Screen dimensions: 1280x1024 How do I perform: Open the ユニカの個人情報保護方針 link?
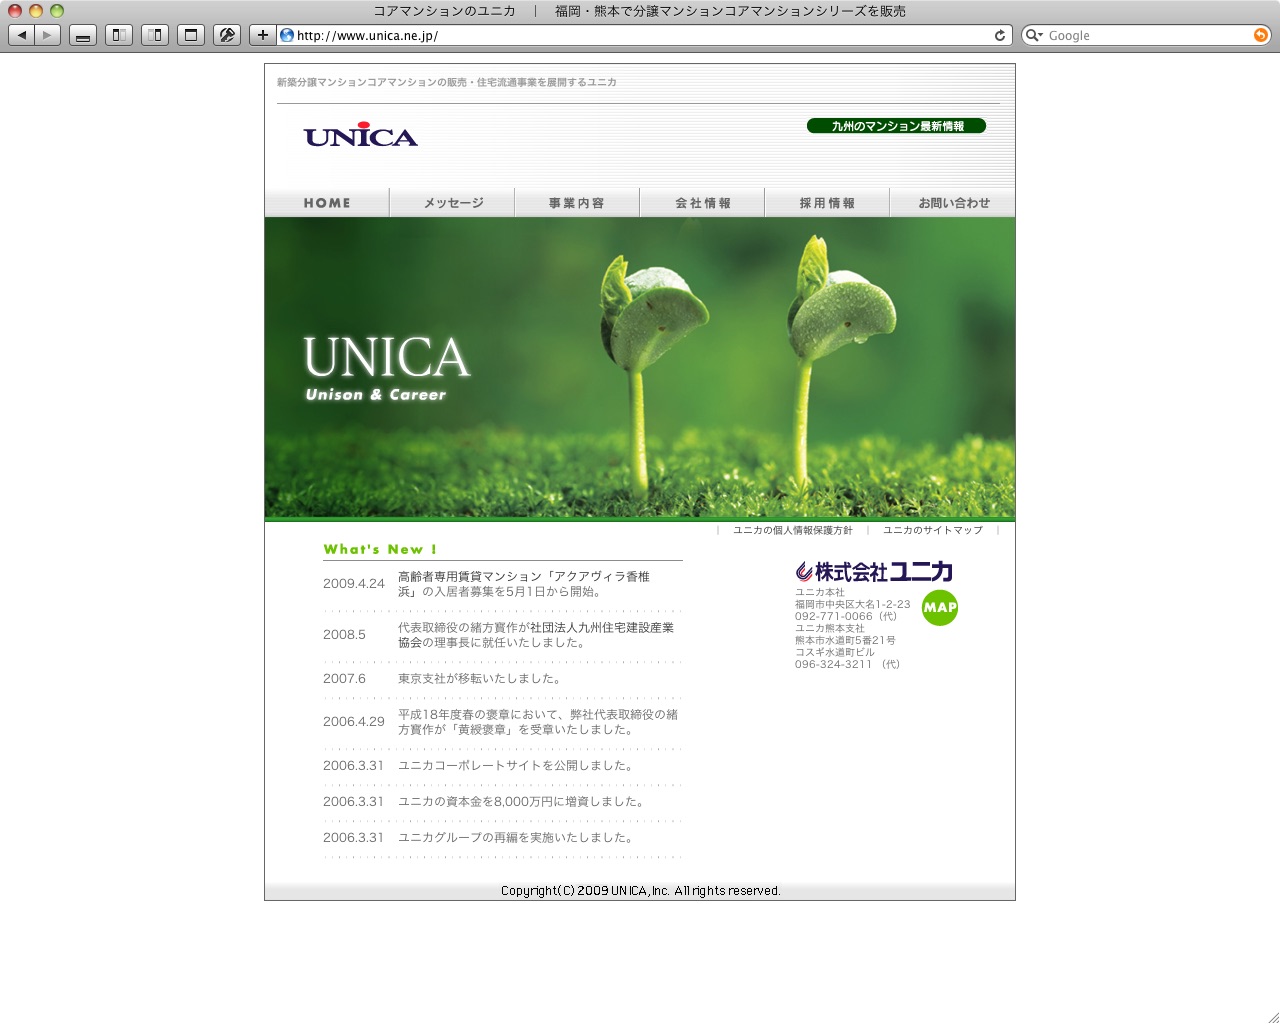pos(792,530)
